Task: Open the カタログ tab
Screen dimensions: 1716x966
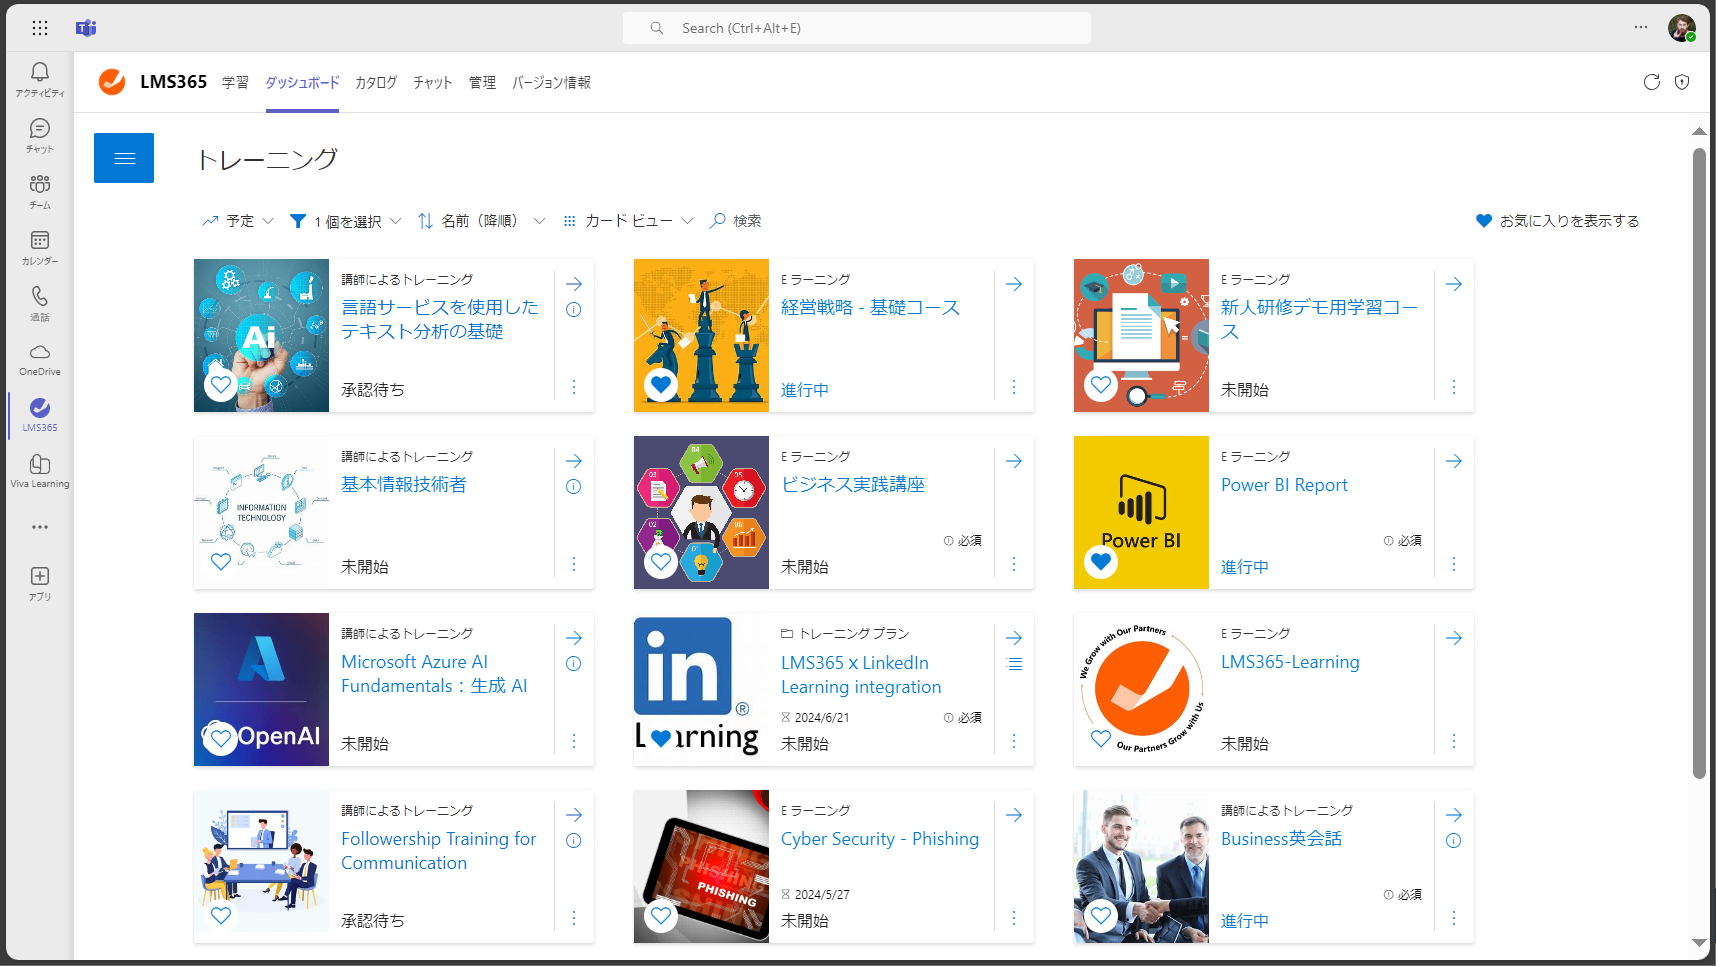Action: (376, 83)
